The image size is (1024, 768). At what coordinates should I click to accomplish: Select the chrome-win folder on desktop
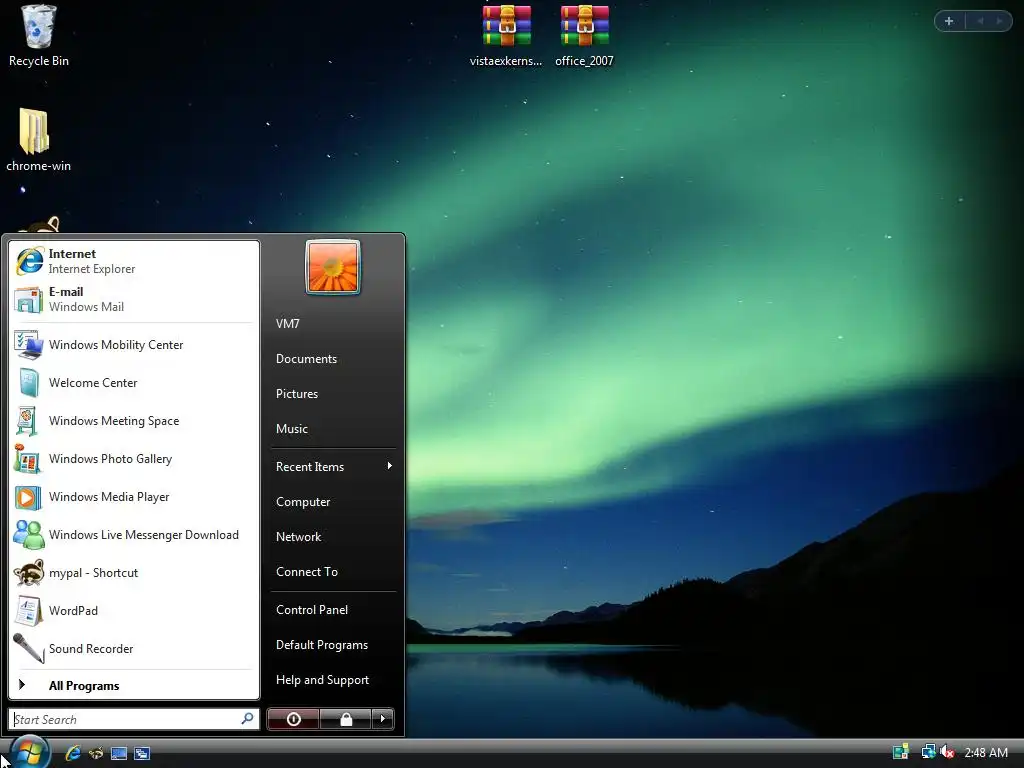point(39,140)
